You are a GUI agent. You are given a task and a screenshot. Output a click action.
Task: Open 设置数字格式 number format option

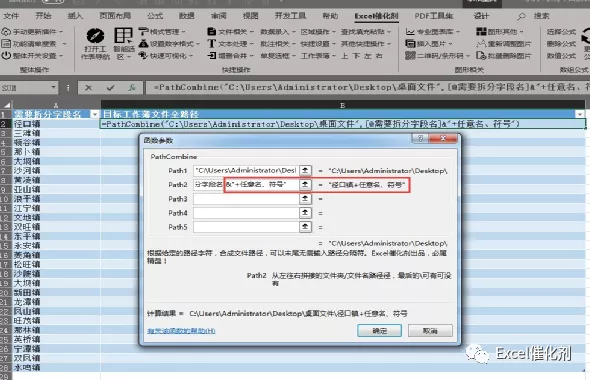(x=169, y=44)
